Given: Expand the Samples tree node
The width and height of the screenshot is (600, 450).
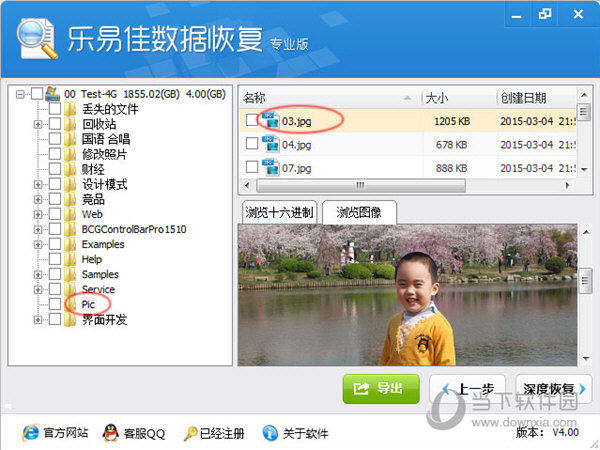Looking at the screenshot, I should pos(38,274).
